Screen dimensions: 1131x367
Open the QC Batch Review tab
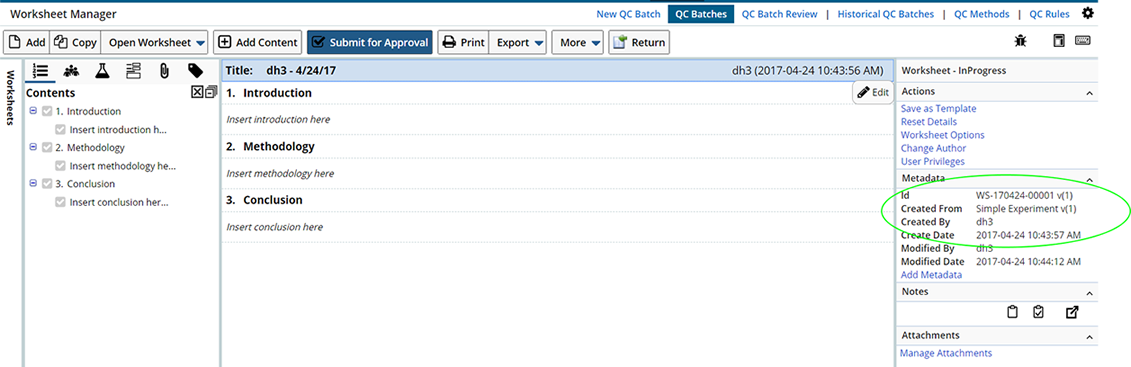coord(780,14)
